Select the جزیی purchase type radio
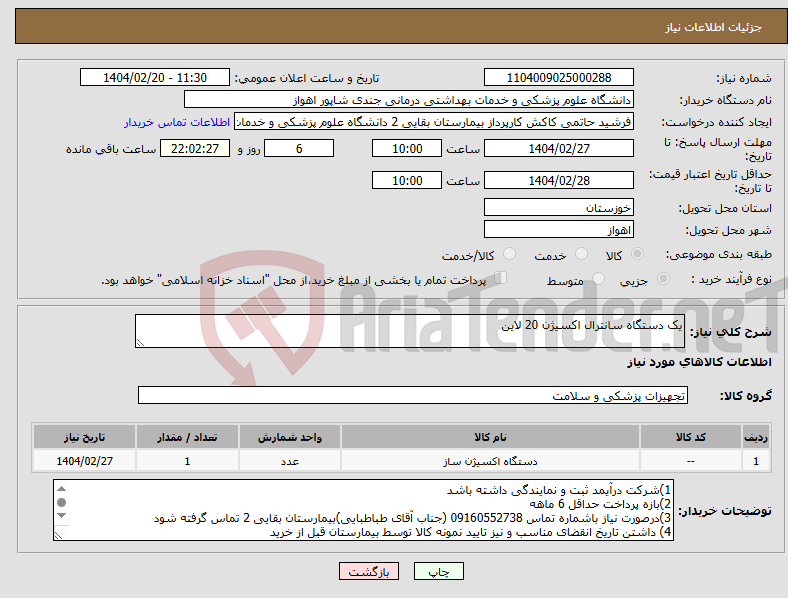Screen dimensions: 788x598 [663, 278]
